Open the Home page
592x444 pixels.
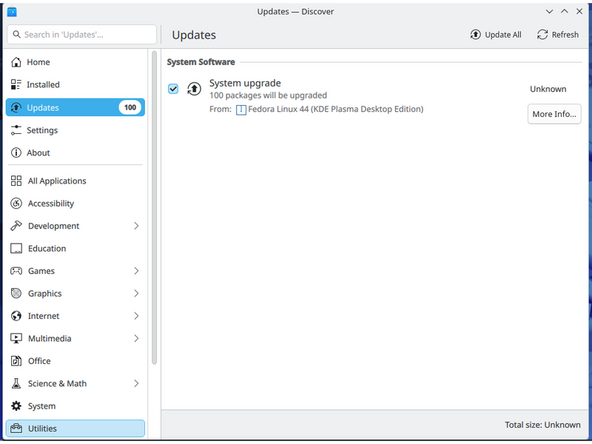pyautogui.click(x=75, y=62)
